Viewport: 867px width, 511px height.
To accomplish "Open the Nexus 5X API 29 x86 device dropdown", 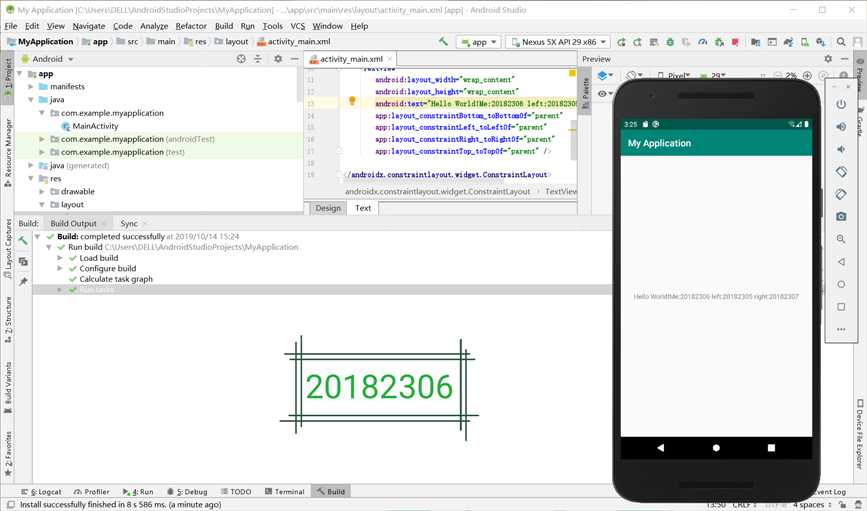I will click(x=558, y=42).
